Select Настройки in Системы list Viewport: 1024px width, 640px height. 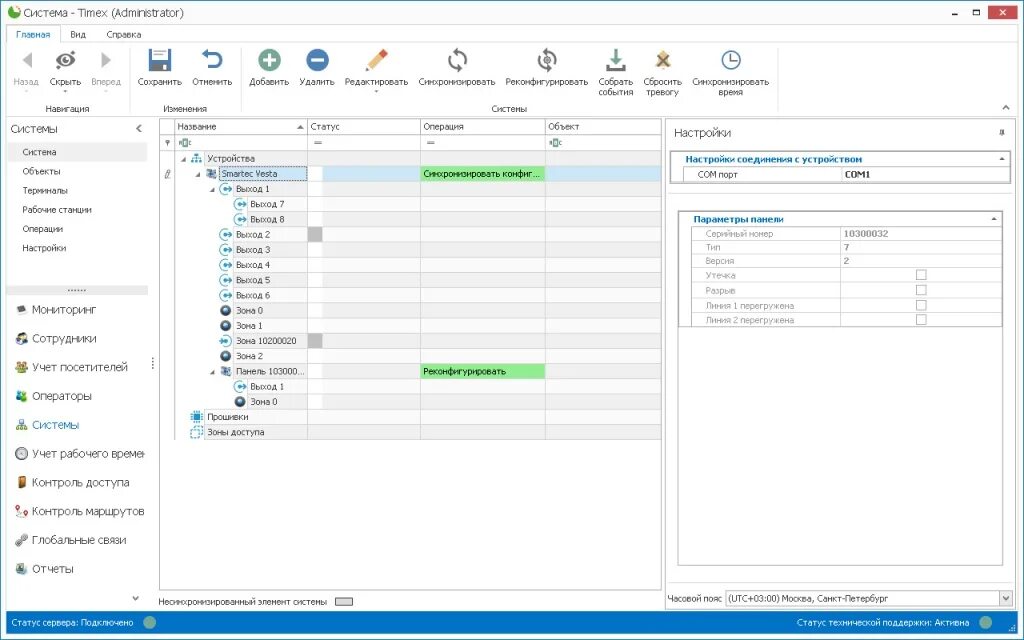[x=44, y=248]
